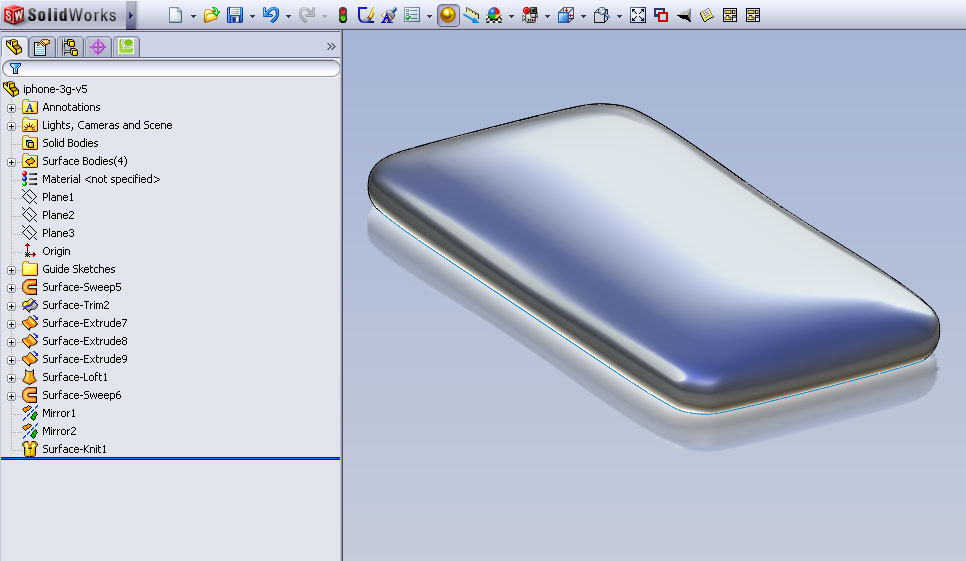This screenshot has height=561, width=966.
Task: Open the Appearance dropdown arrow
Action: click(511, 16)
